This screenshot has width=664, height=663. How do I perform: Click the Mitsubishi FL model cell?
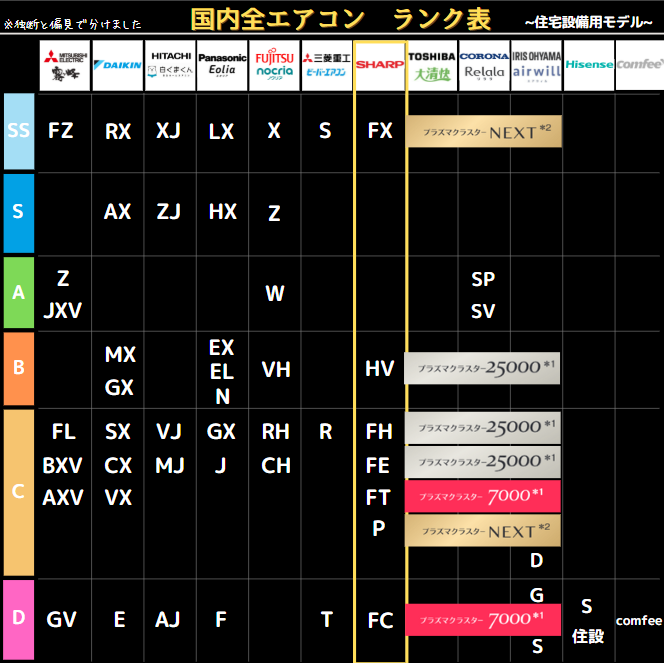point(64,432)
